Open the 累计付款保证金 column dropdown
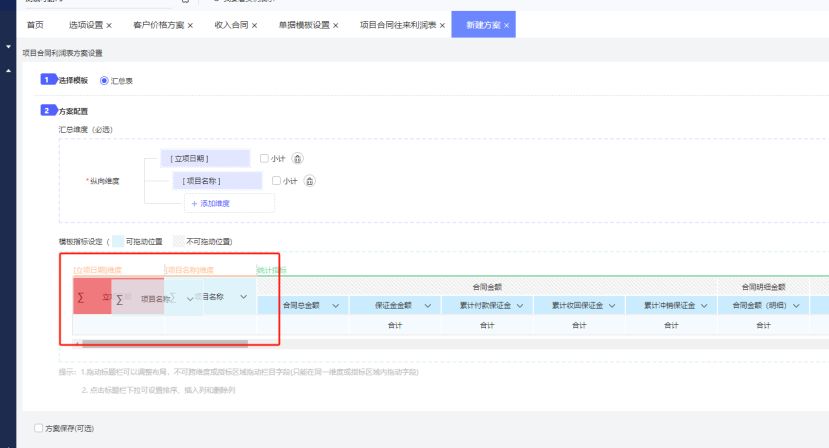This screenshot has width=829, height=448. pyautogui.click(x=520, y=306)
